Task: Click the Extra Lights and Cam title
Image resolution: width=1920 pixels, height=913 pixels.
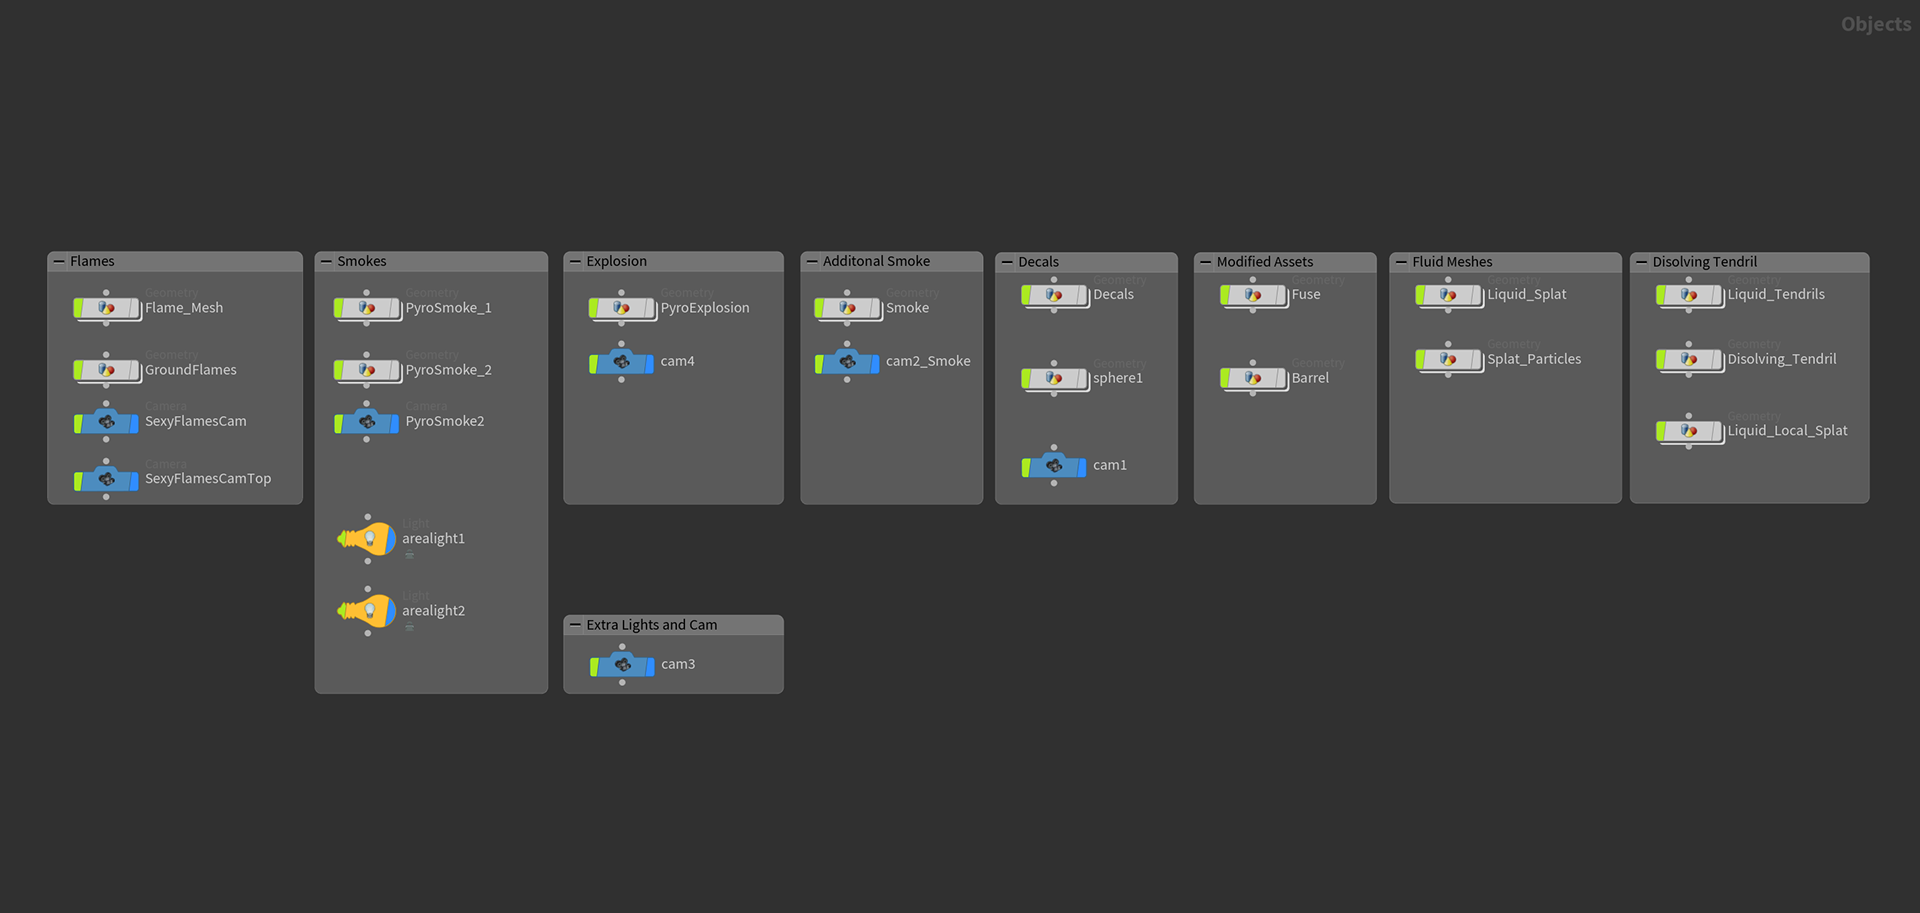Action: tap(652, 625)
